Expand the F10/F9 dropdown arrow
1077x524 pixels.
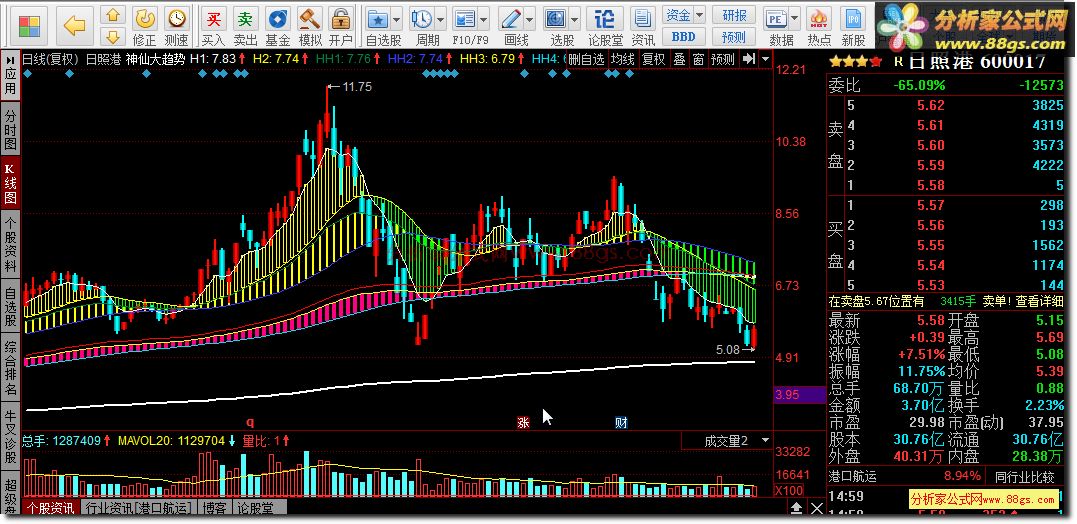(x=484, y=19)
